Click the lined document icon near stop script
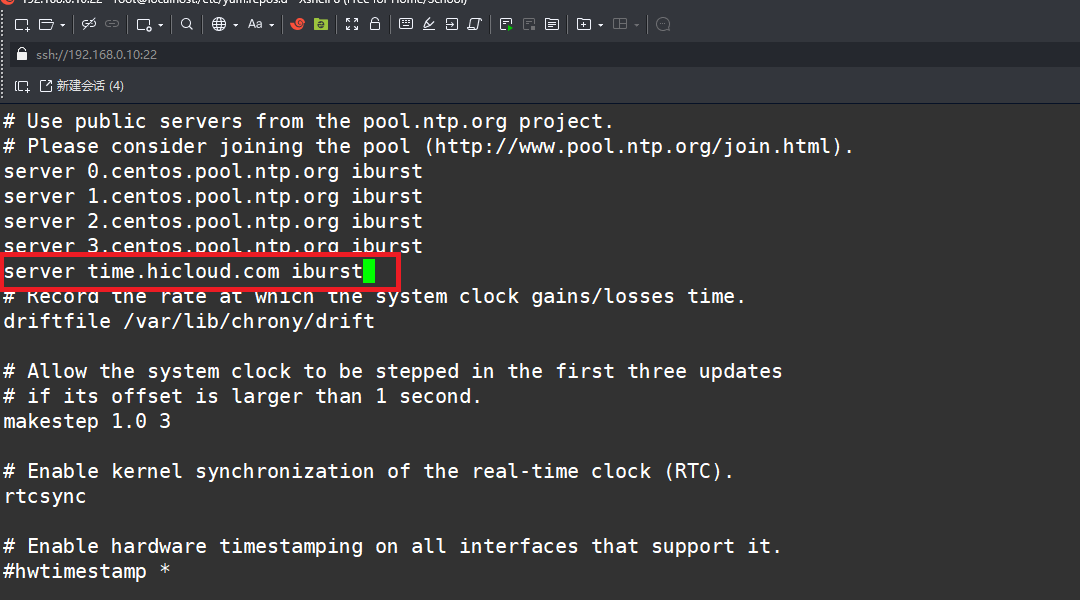Screen dimensions: 1080x600 [x=552, y=25]
